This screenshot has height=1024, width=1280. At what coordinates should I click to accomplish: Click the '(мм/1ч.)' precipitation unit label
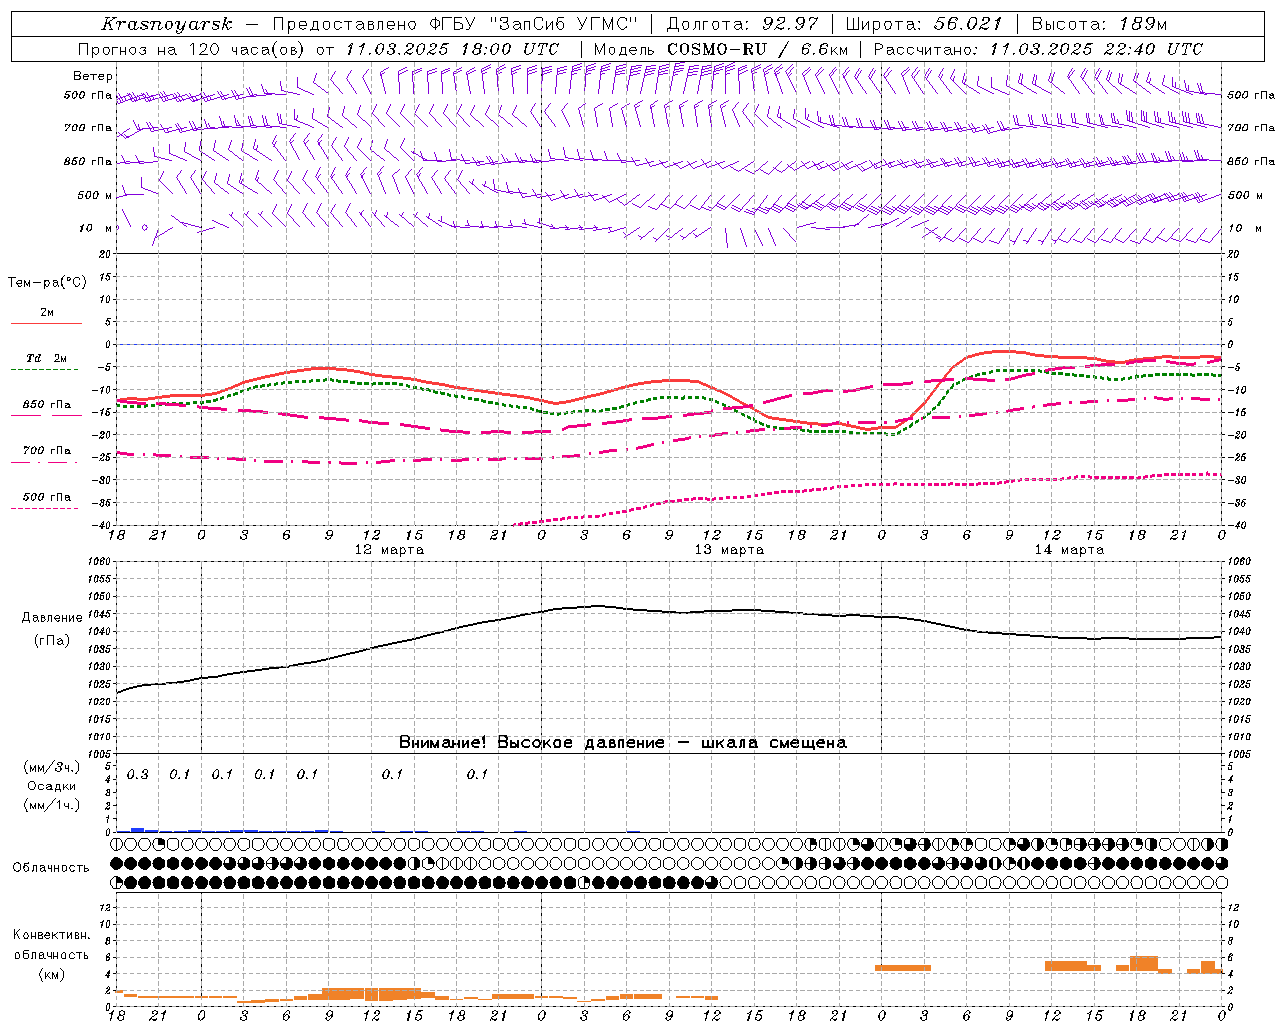coord(51,805)
